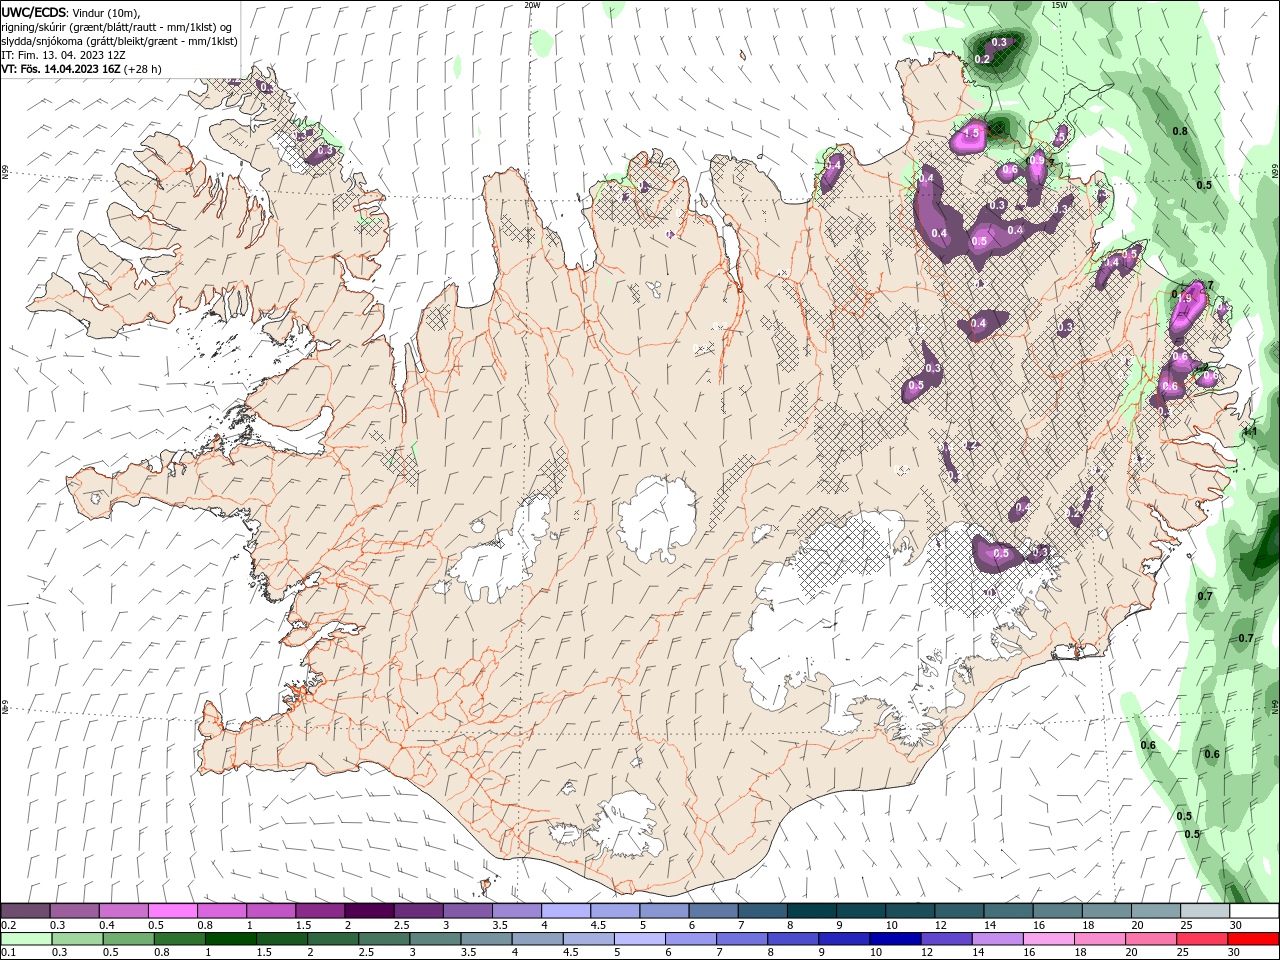
Task: Pick the darkest purple snow swatch labeled 2
Action: coord(369,911)
